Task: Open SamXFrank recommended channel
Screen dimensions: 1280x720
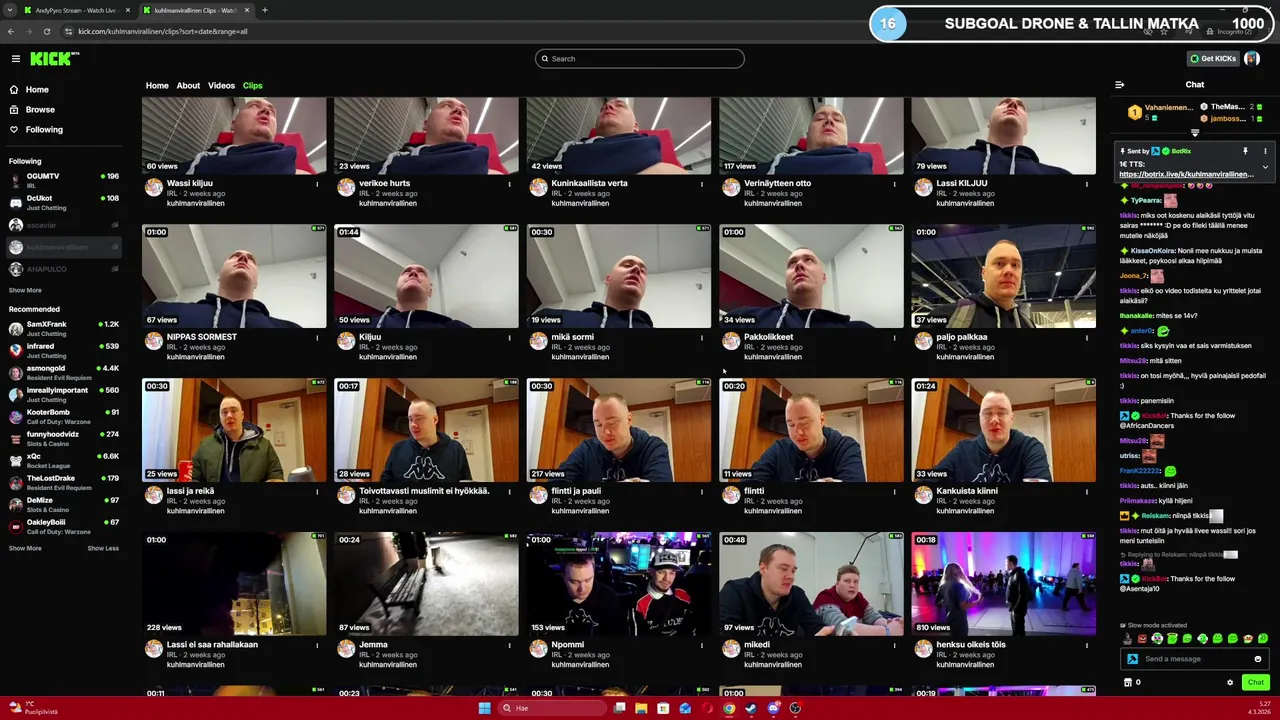Action: click(63, 328)
